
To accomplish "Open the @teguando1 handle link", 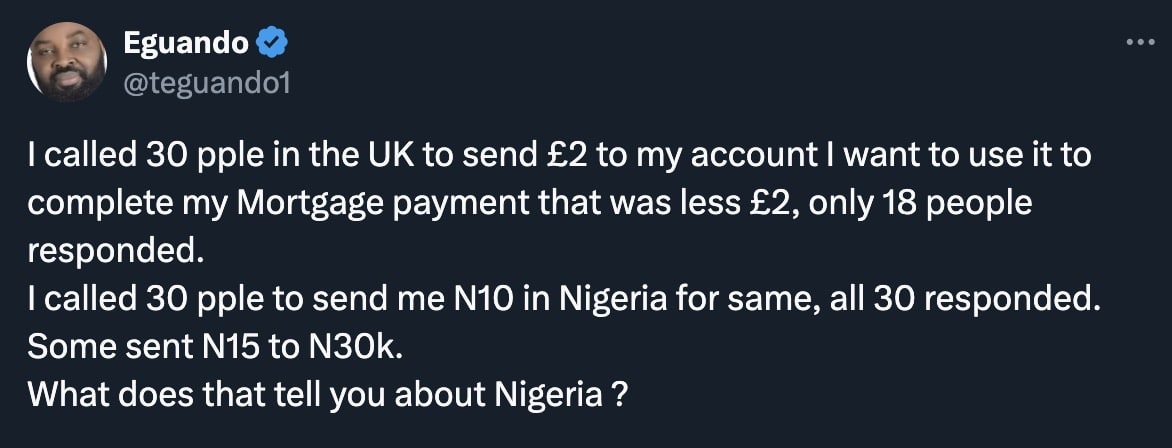I will (206, 84).
